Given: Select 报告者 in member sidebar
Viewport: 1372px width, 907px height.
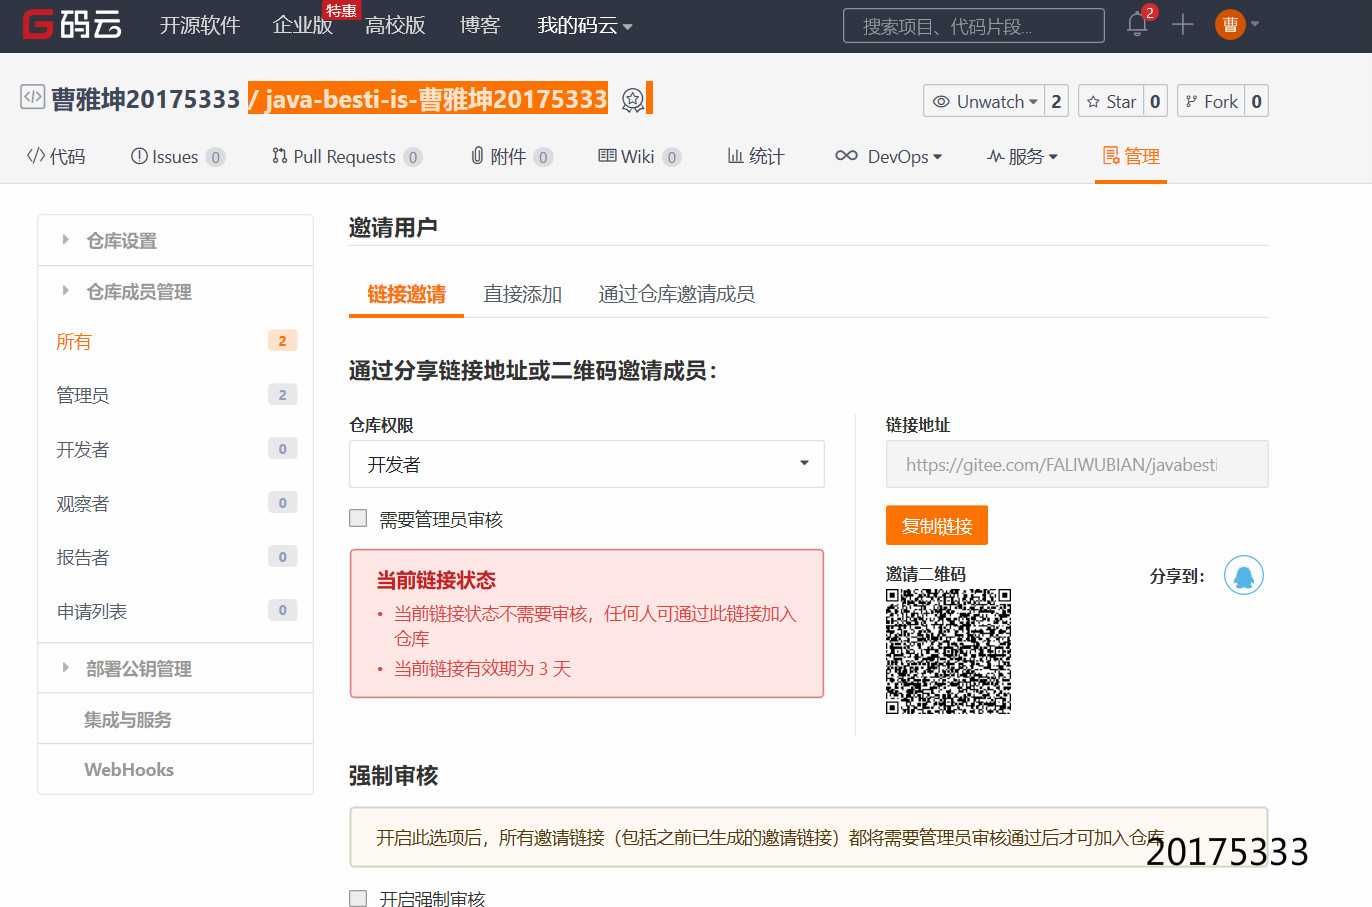Looking at the screenshot, I should [x=175, y=557].
